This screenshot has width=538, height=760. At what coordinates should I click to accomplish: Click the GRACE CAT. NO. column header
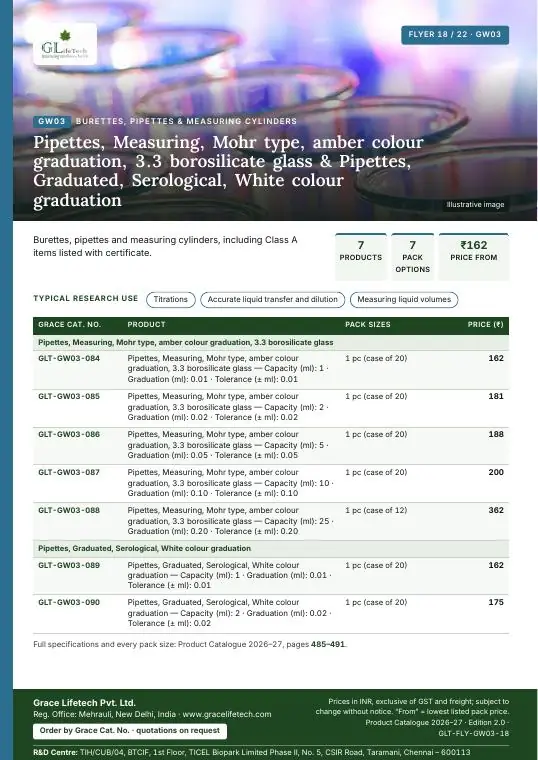pyautogui.click(x=69, y=325)
